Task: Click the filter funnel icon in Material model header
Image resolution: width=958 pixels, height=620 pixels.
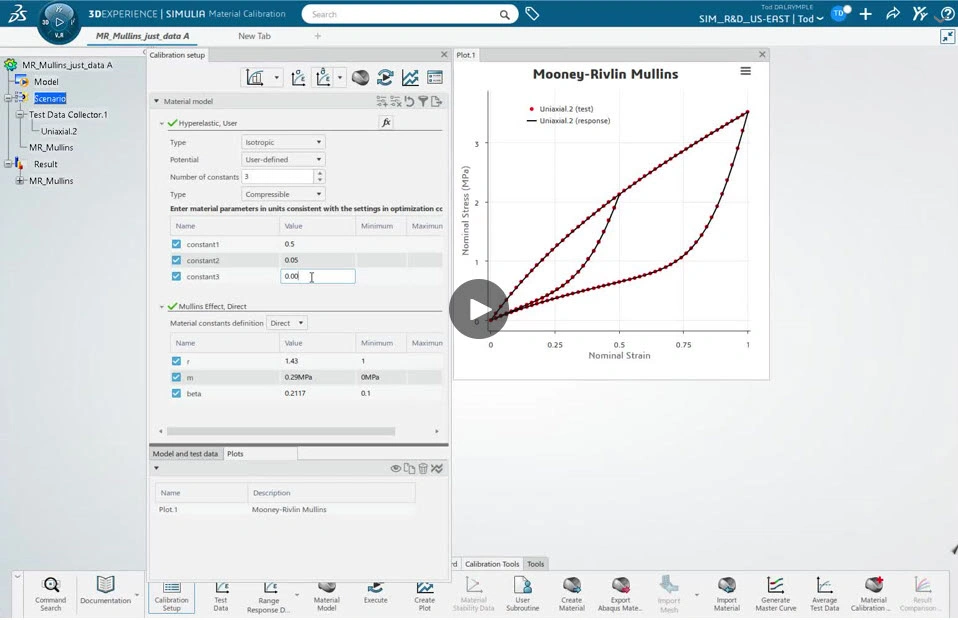Action: click(x=423, y=101)
